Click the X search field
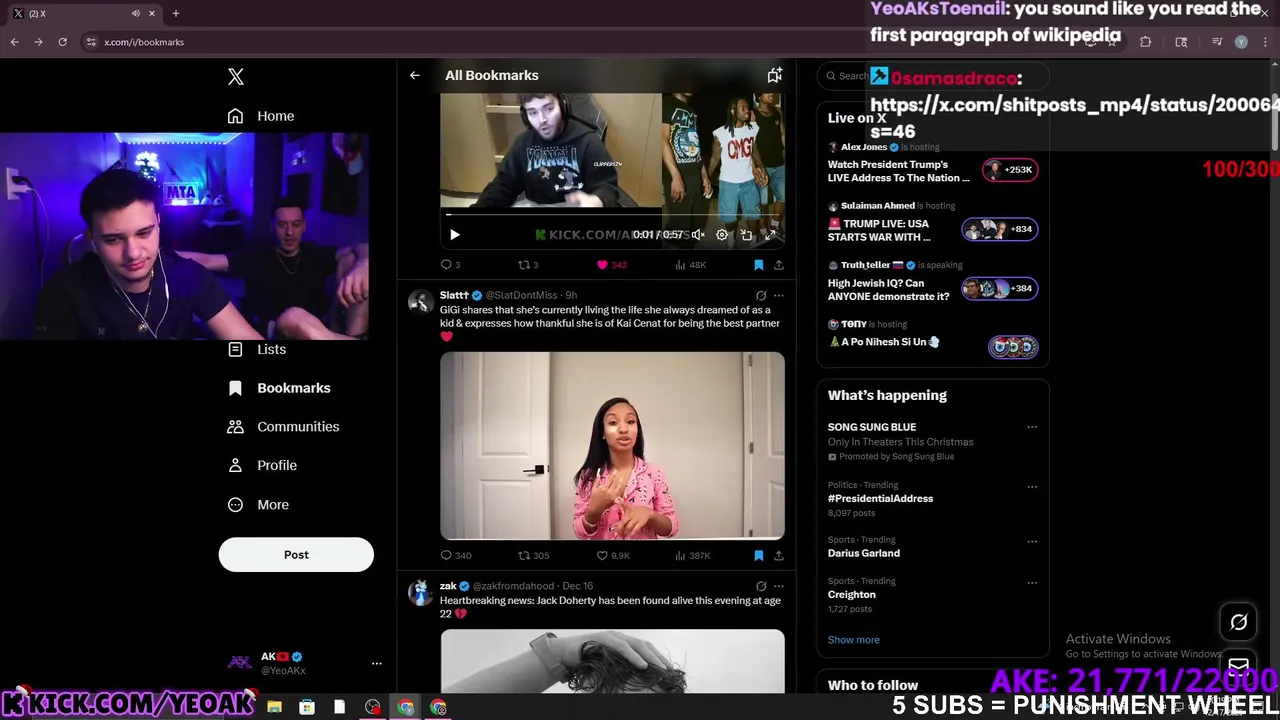This screenshot has height=720, width=1280. point(933,76)
